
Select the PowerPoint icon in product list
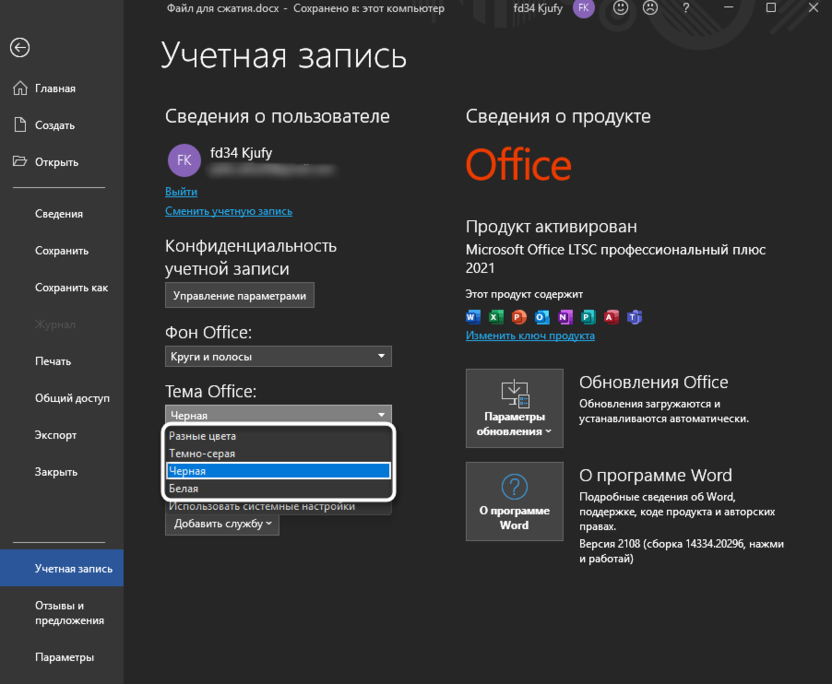(x=518, y=317)
